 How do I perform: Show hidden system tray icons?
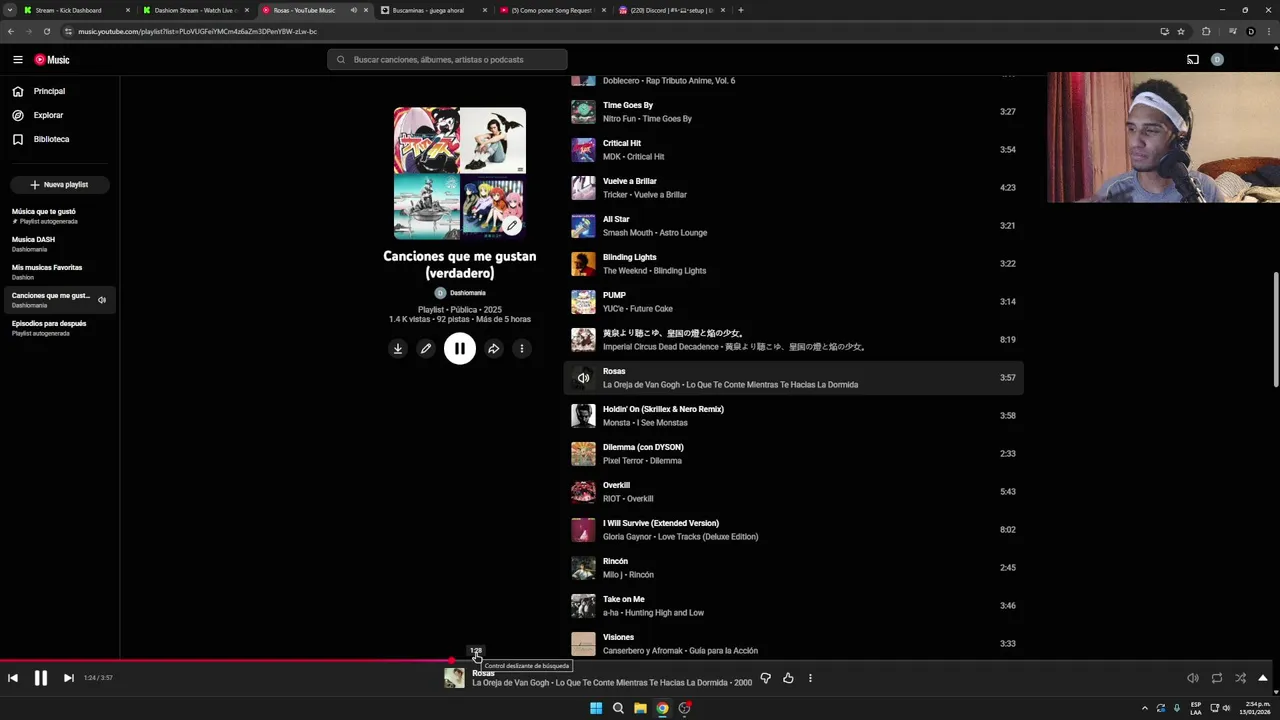coord(1145,708)
